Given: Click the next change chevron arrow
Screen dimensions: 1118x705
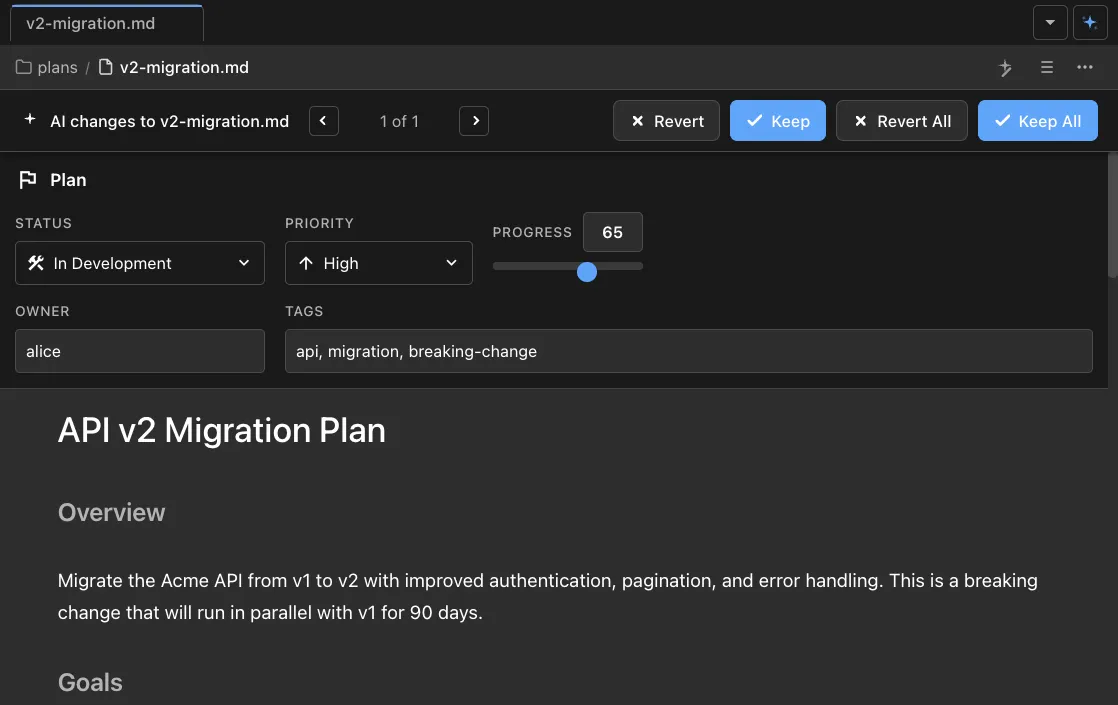Looking at the screenshot, I should 474,120.
